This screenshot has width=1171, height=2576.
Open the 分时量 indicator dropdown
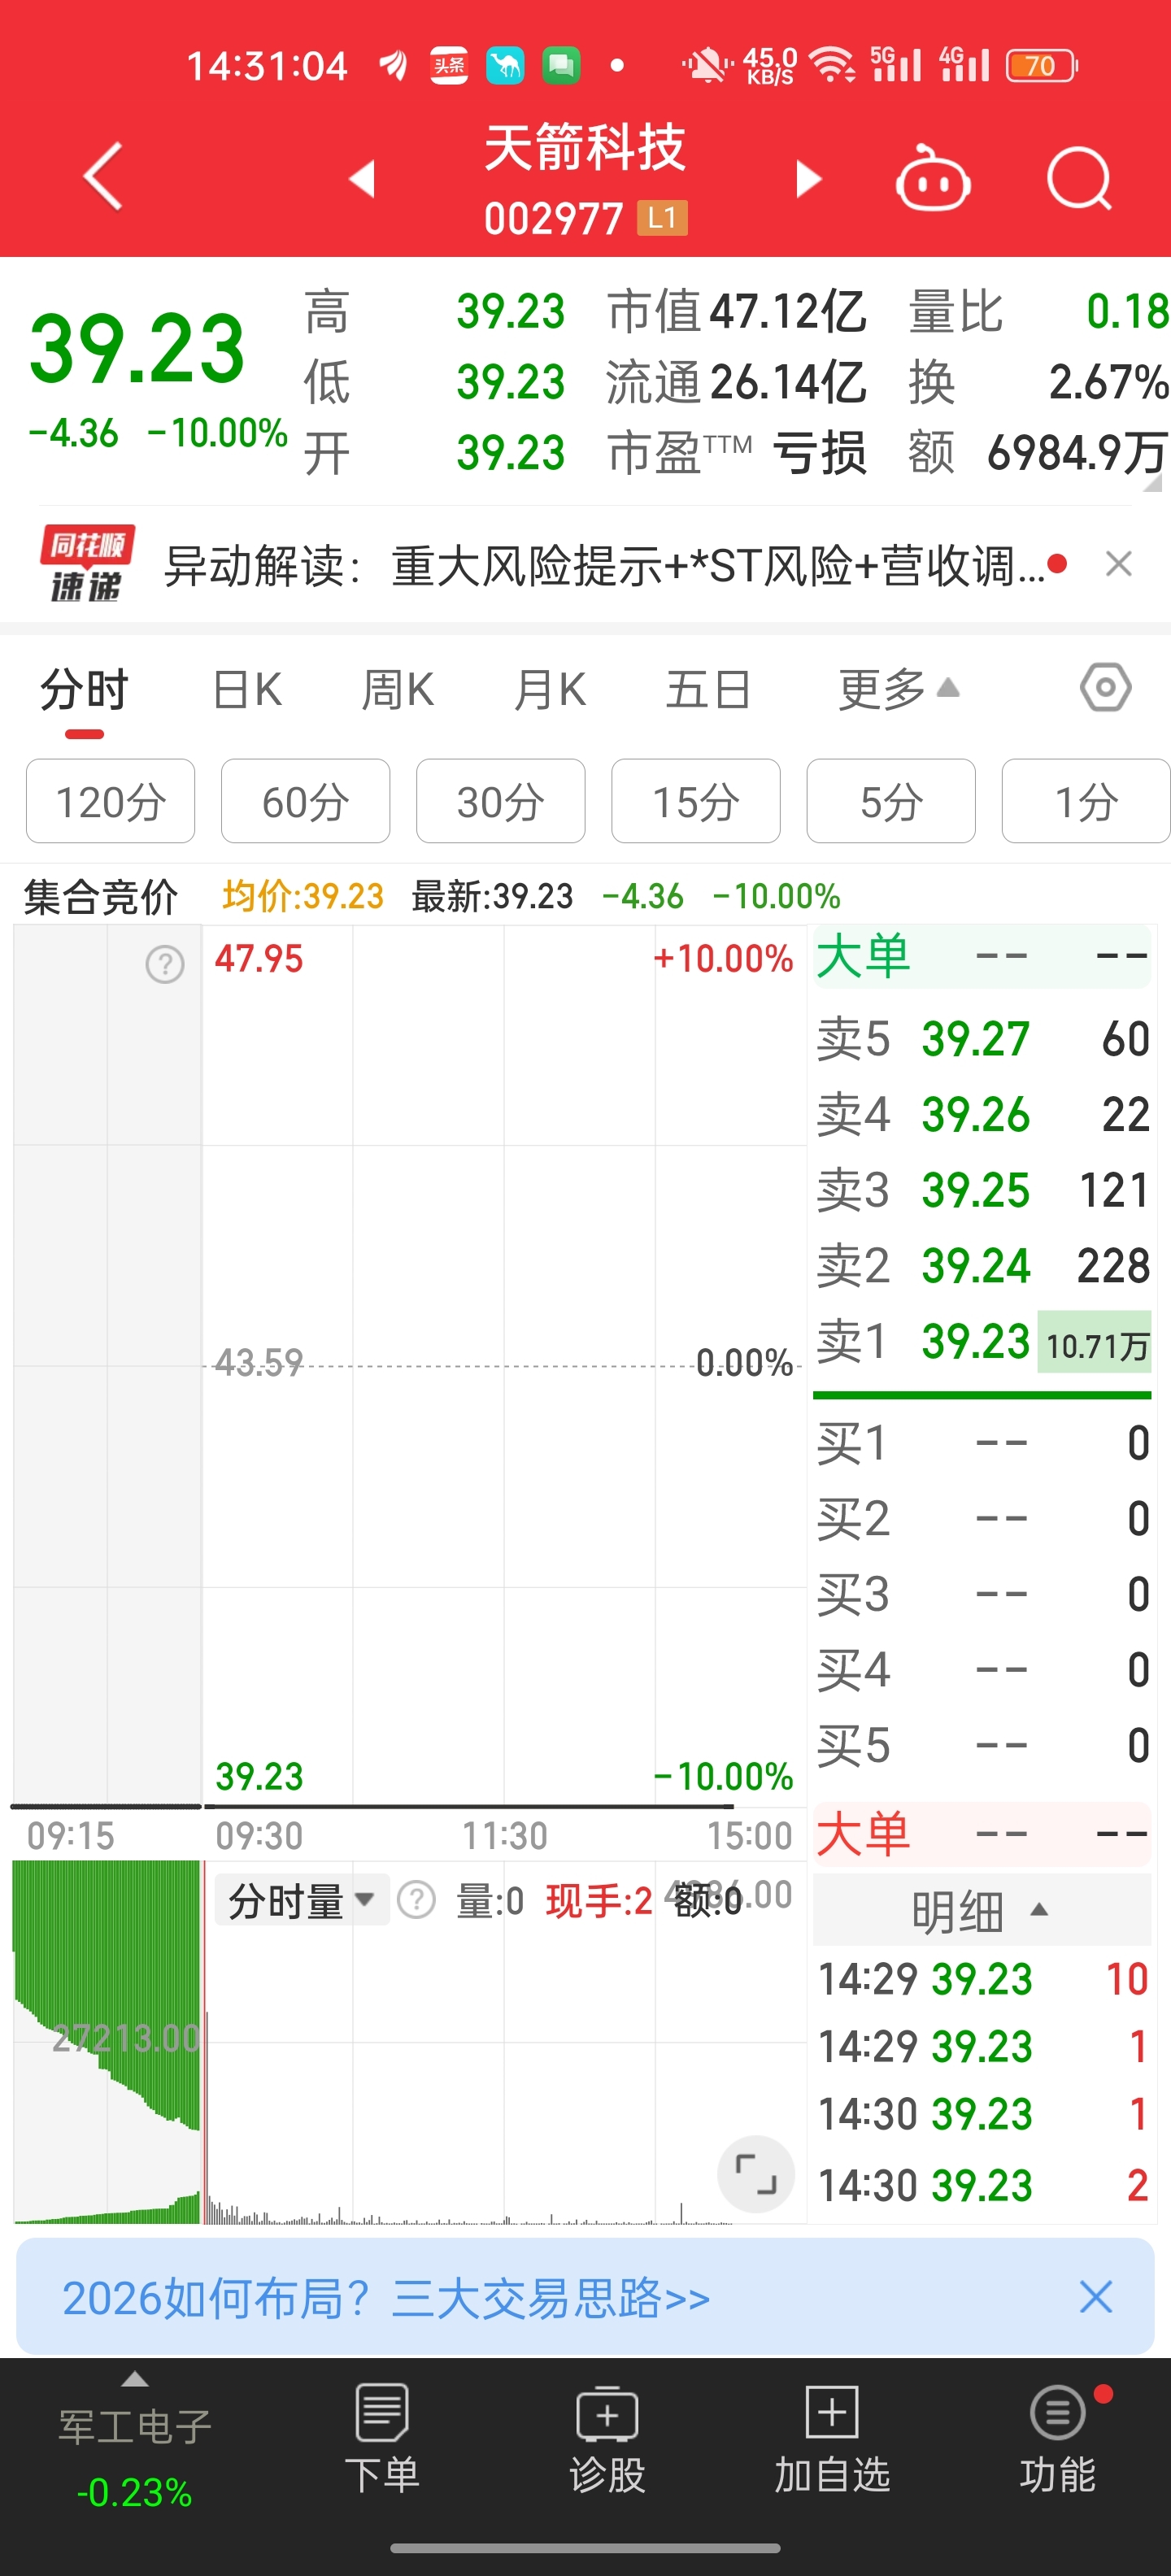coord(301,1900)
